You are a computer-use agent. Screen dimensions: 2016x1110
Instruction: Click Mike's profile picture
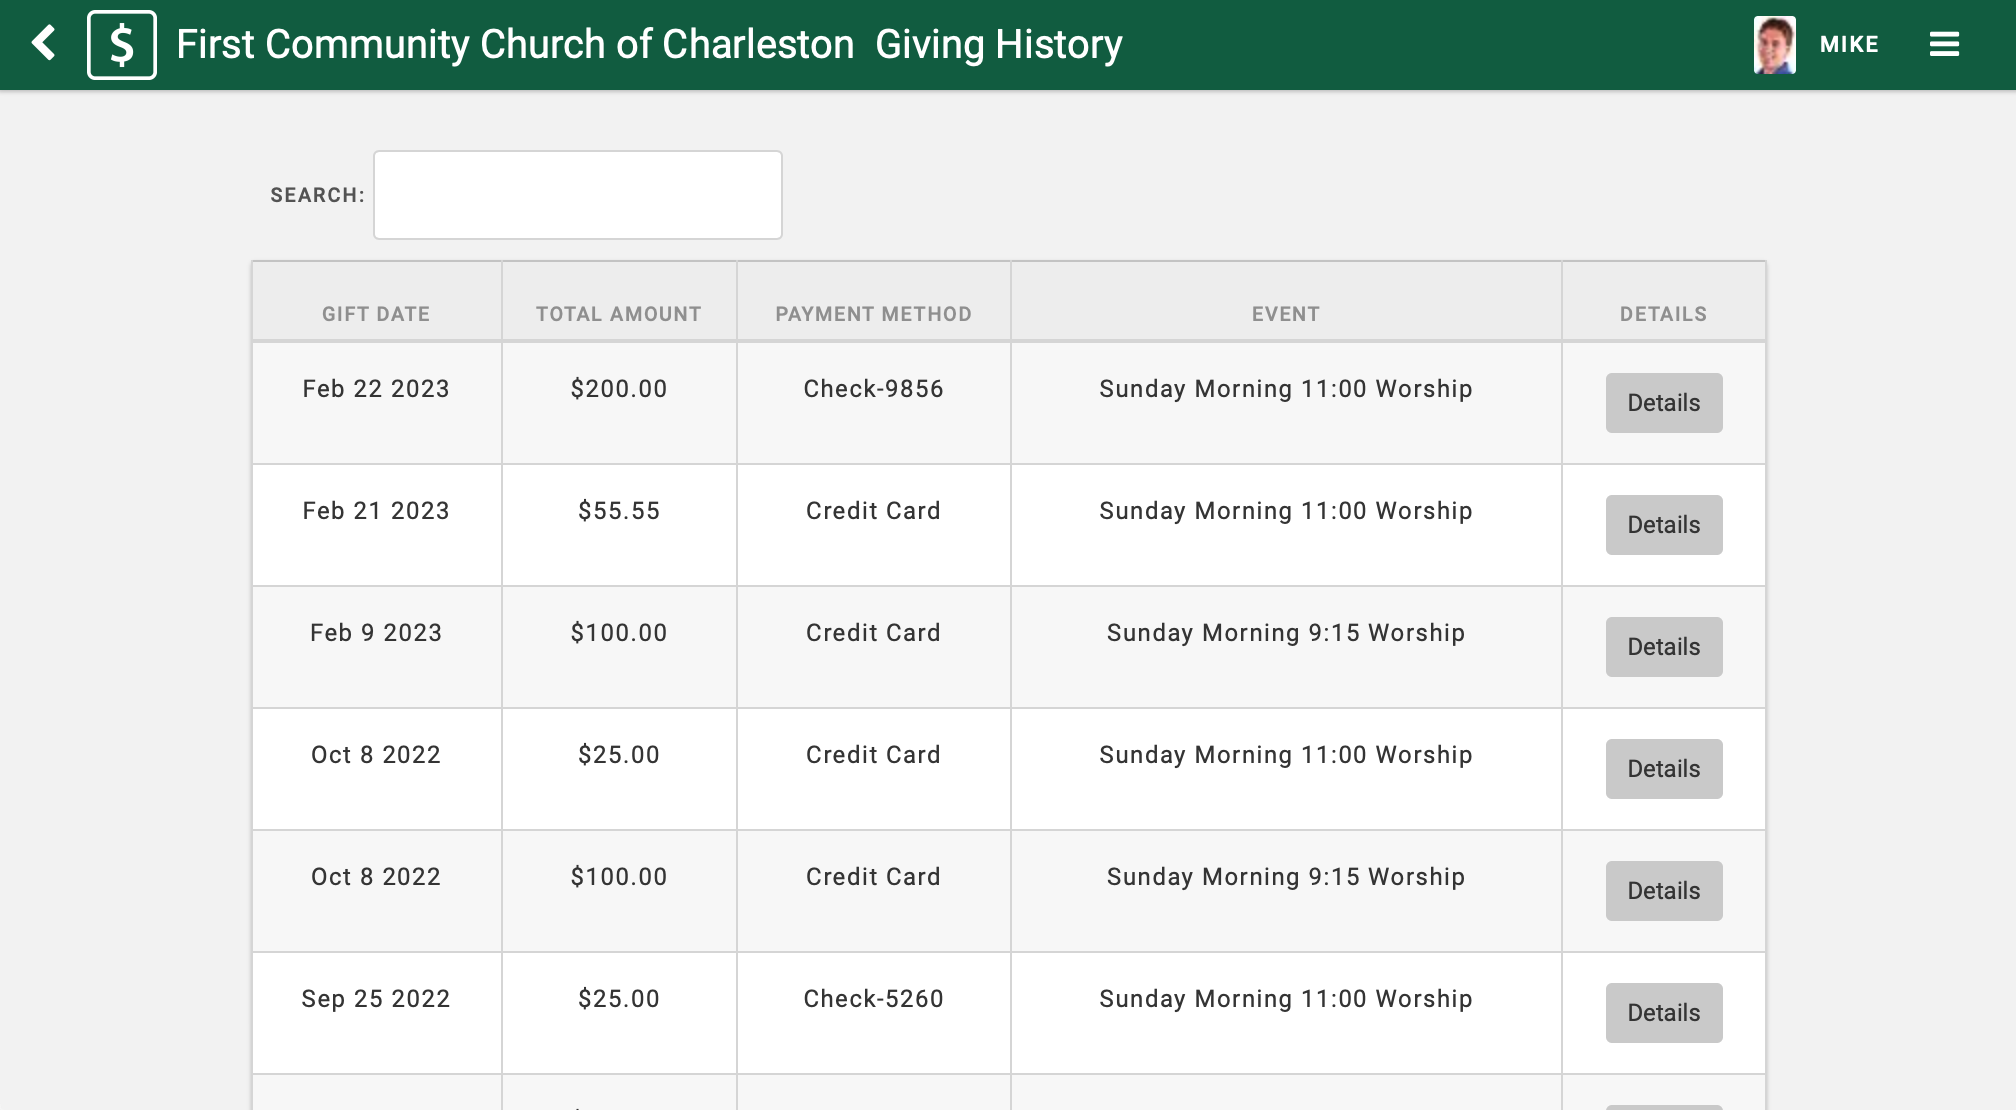tap(1775, 45)
